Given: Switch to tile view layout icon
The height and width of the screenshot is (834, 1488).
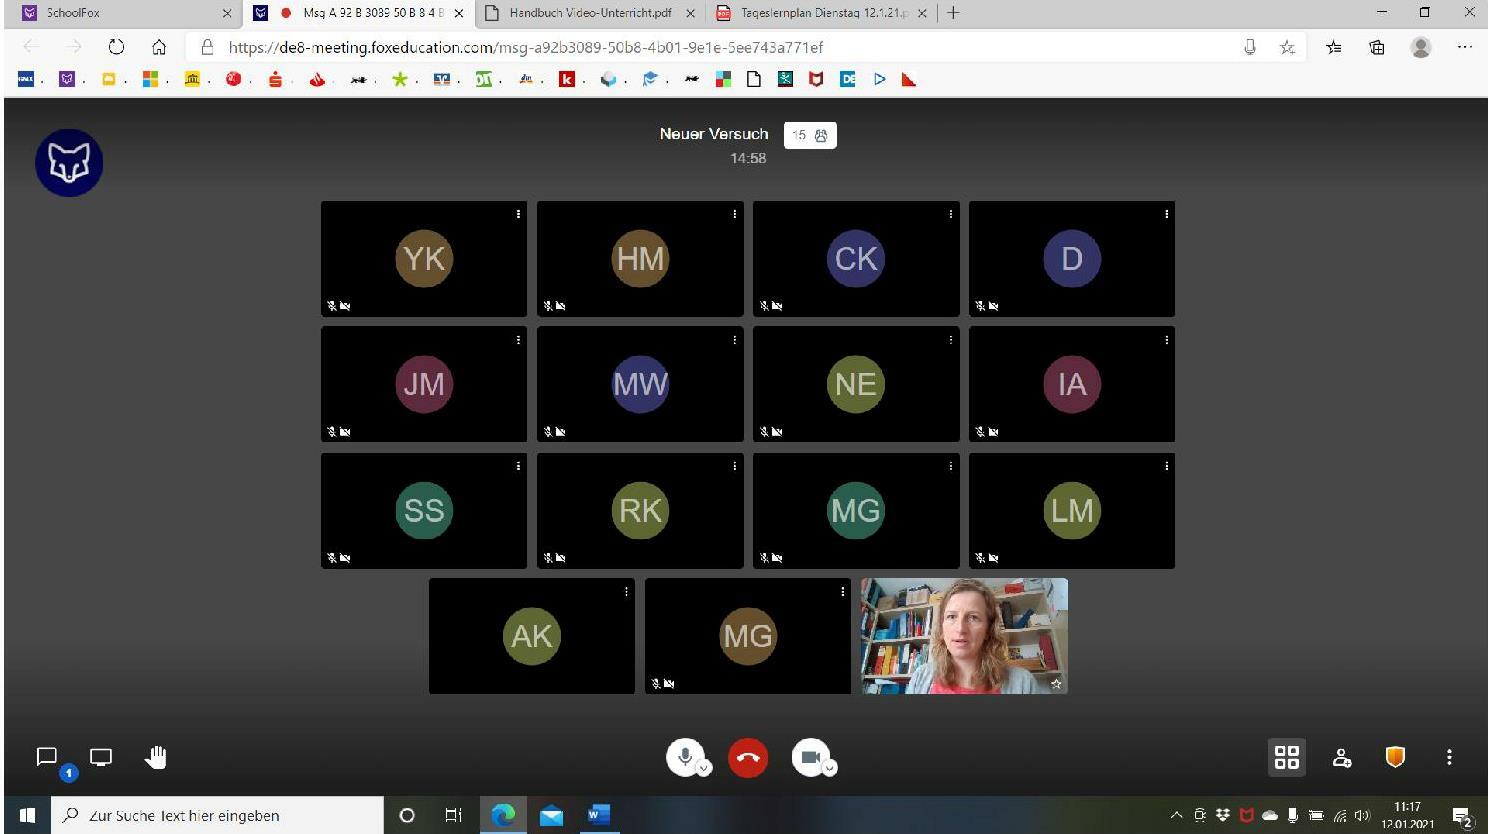Looking at the screenshot, I should [1286, 757].
